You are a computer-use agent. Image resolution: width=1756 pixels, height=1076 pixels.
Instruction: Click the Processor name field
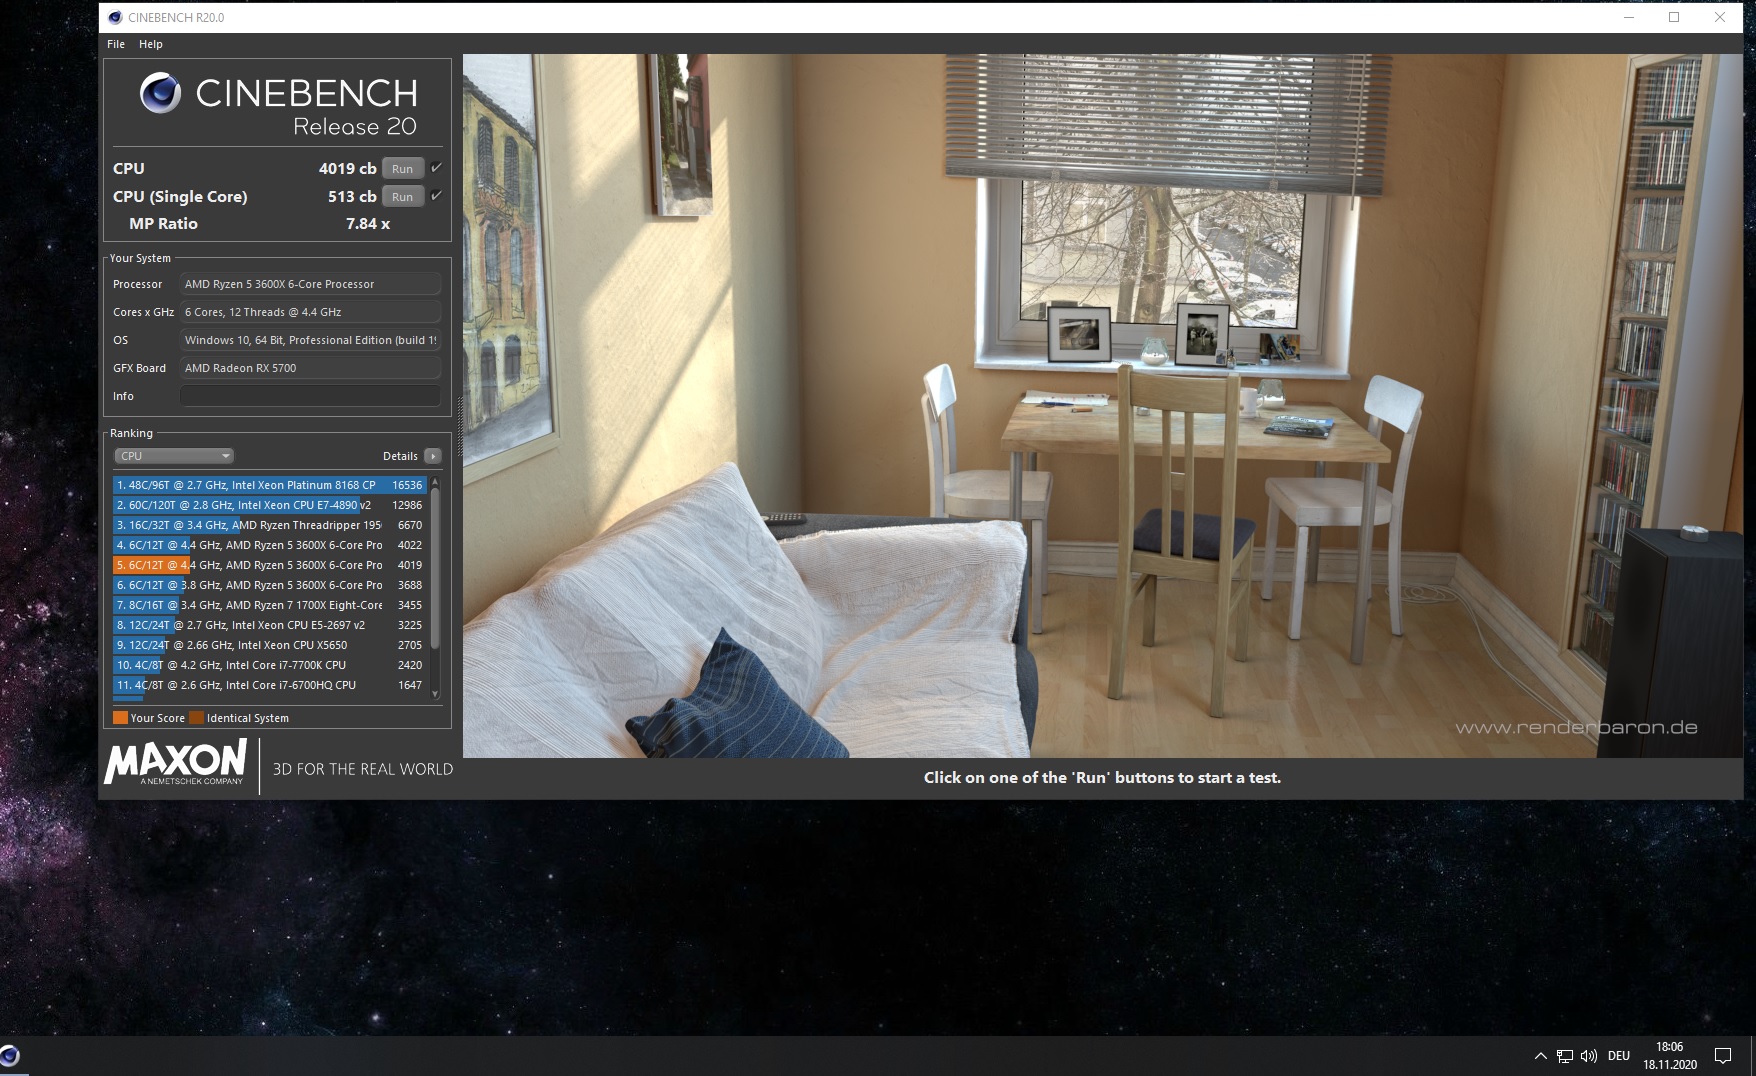tap(310, 284)
